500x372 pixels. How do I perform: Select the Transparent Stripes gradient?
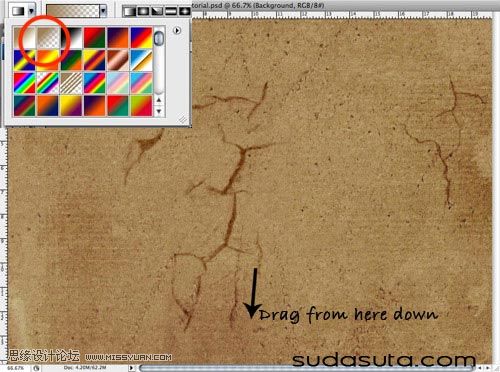click(x=71, y=83)
